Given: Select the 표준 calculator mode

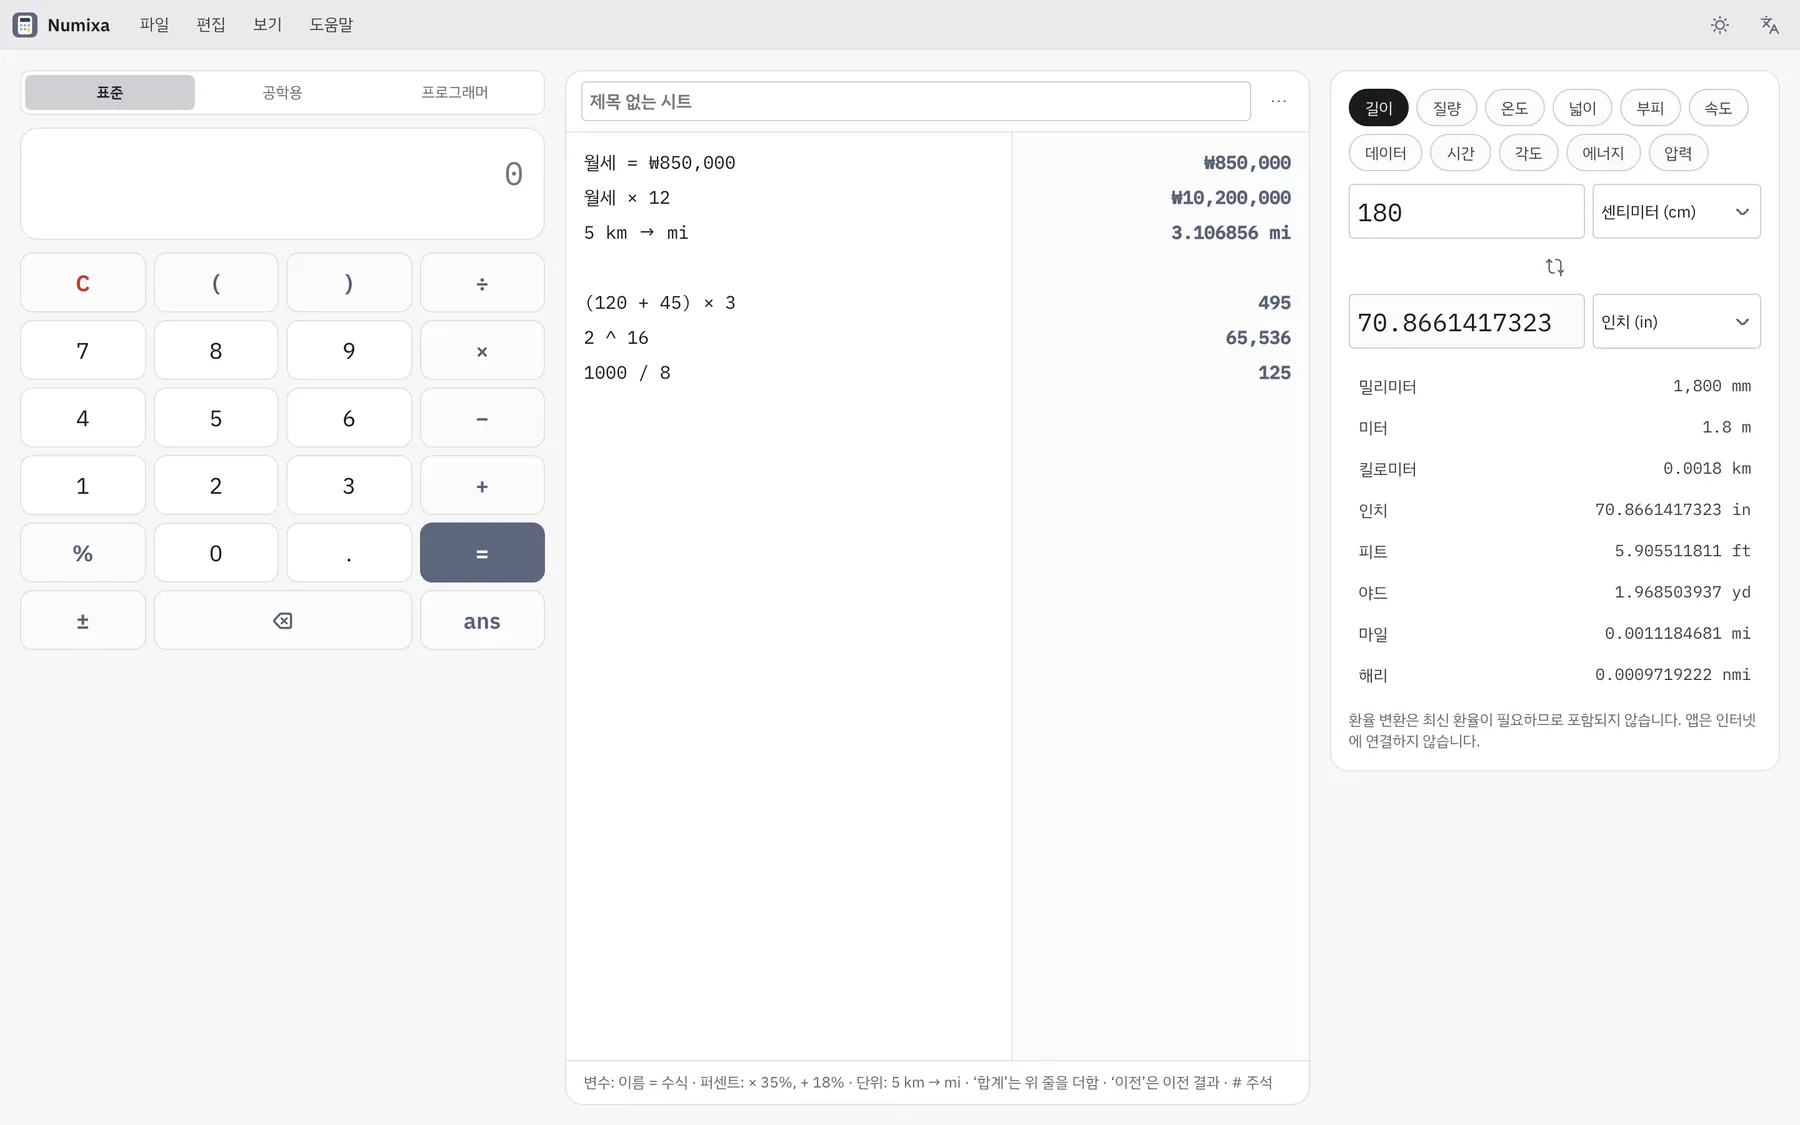Looking at the screenshot, I should click(110, 92).
